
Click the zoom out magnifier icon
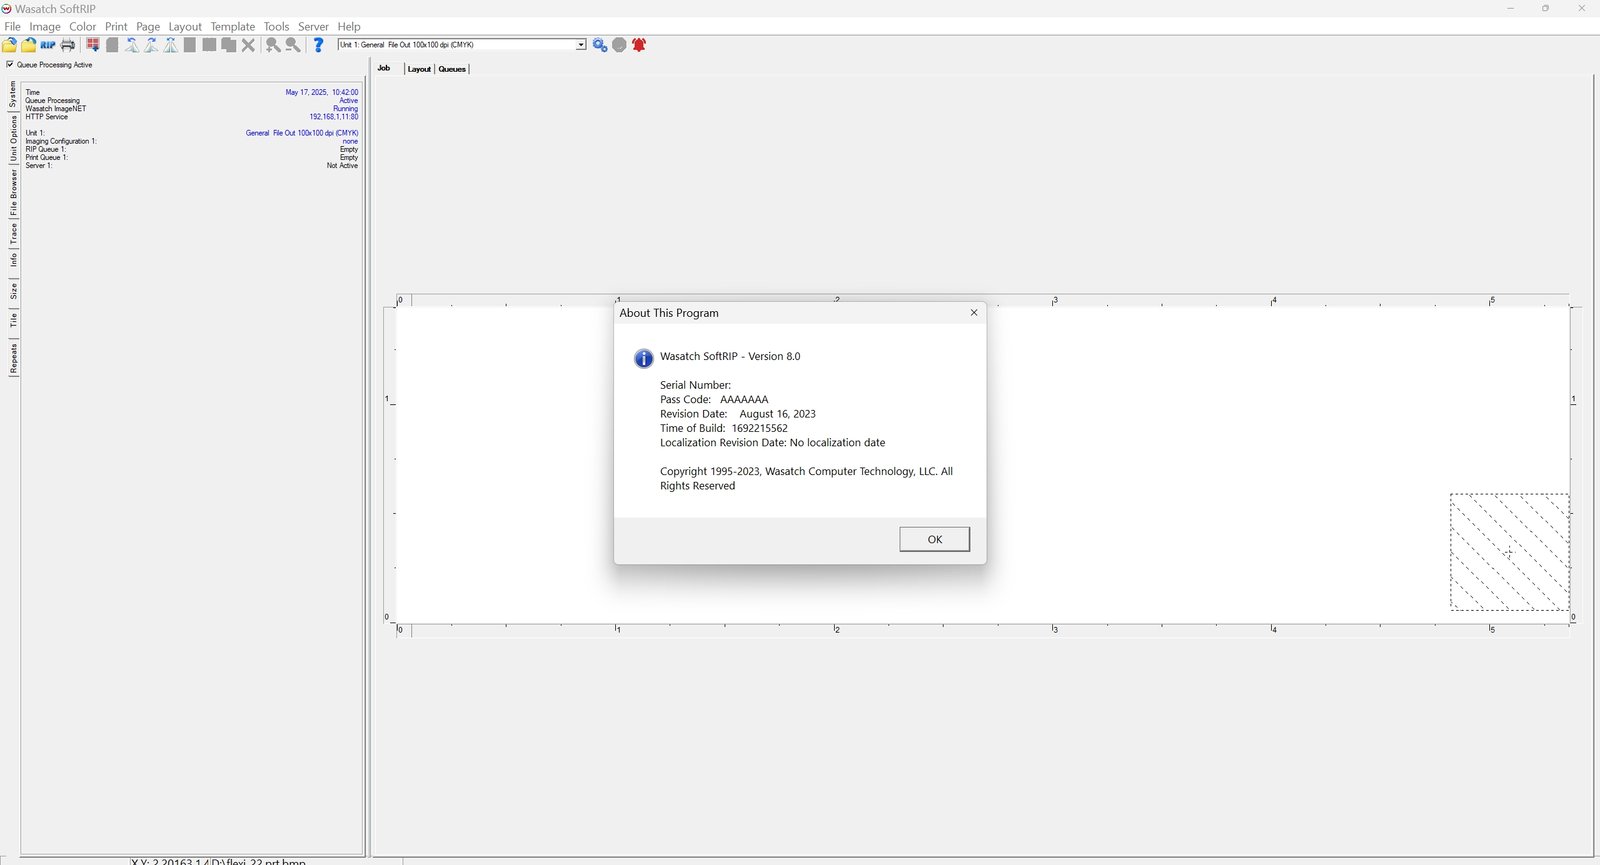tap(293, 45)
